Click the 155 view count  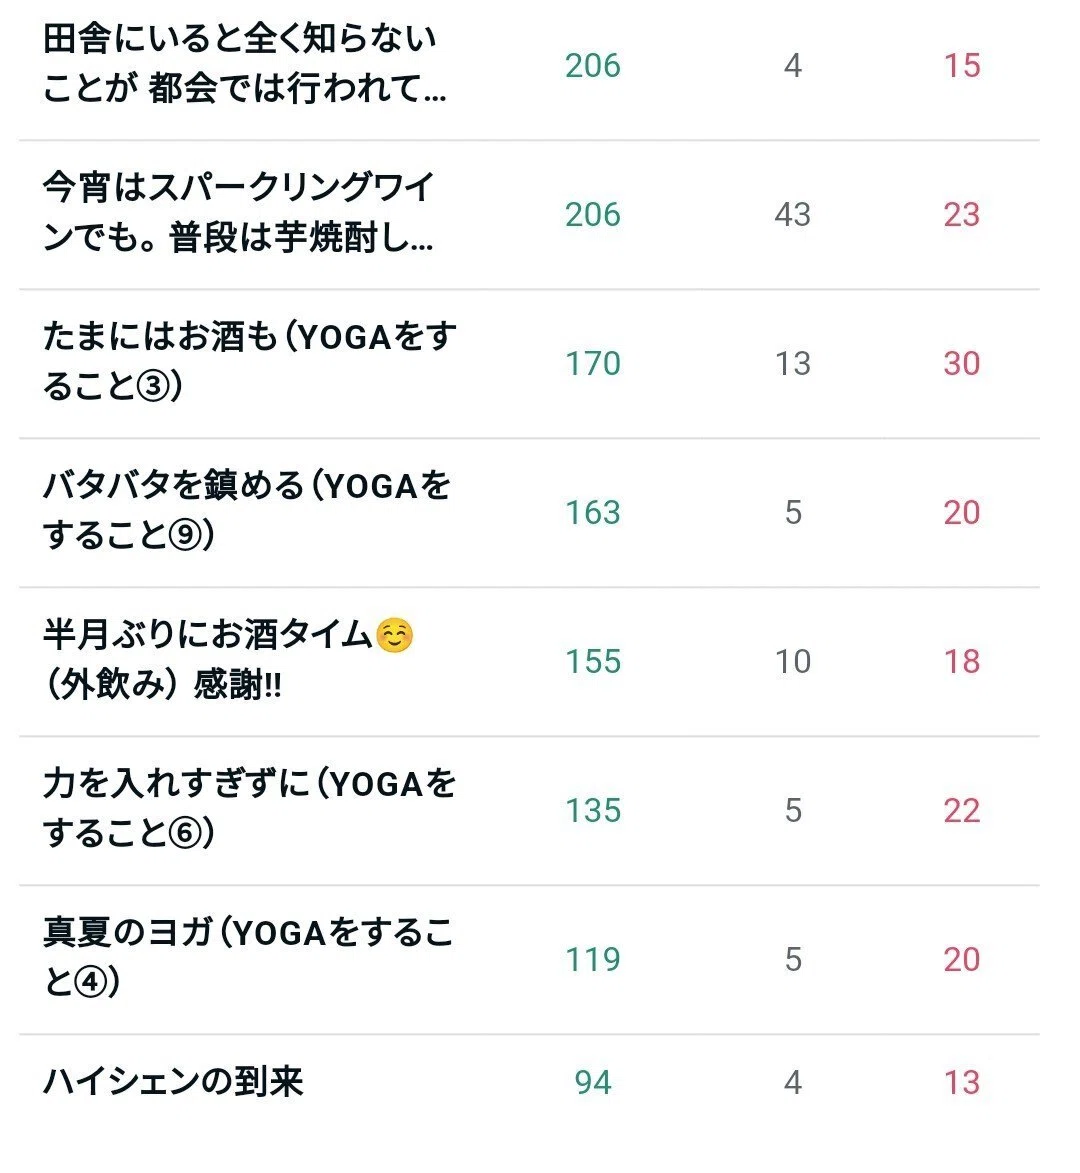(593, 661)
